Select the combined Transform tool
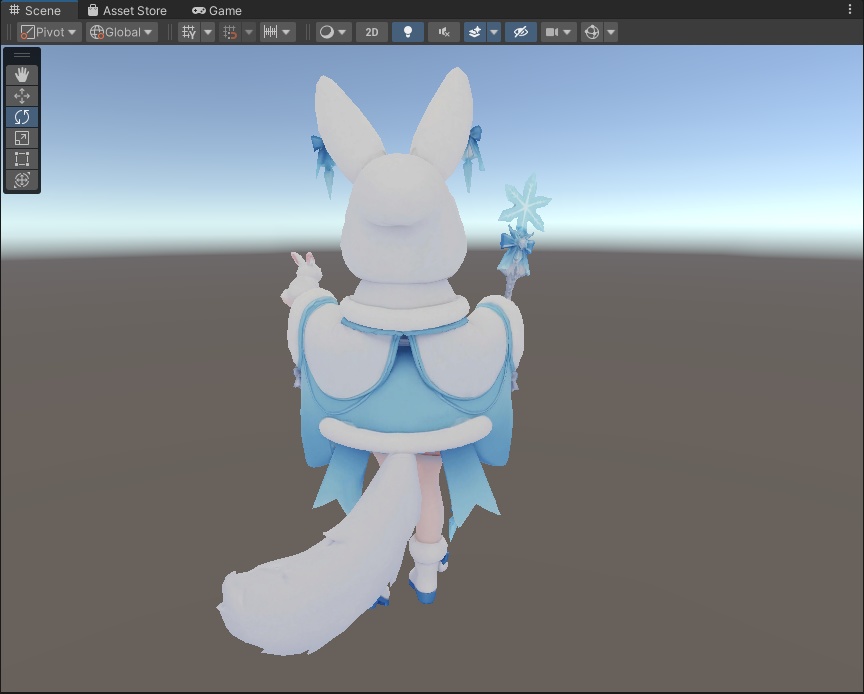 click(x=22, y=182)
